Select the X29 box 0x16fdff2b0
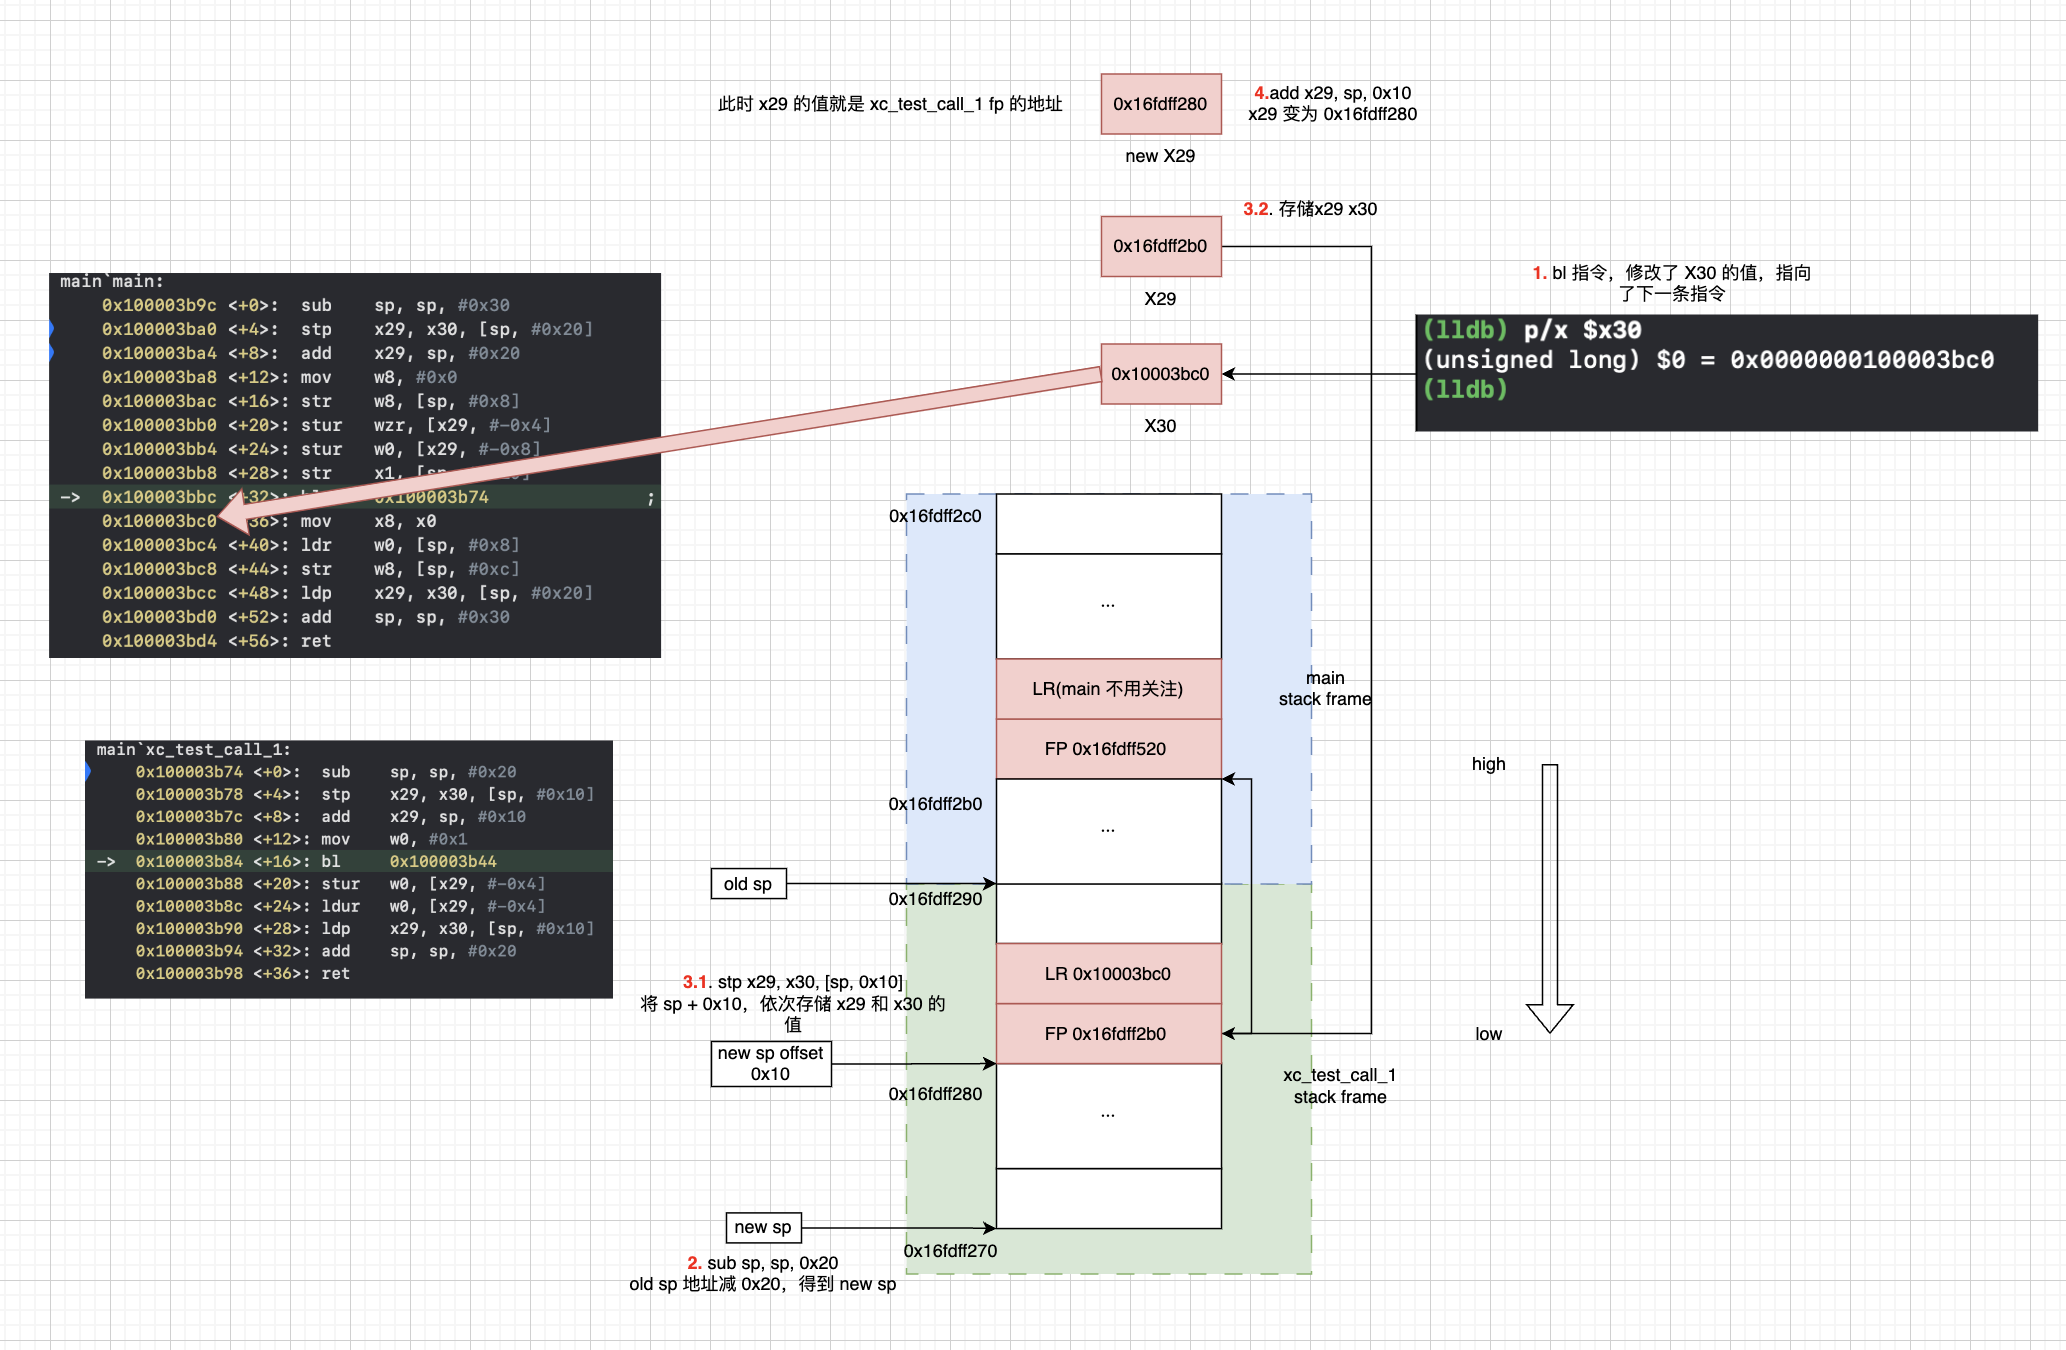 tap(1160, 246)
